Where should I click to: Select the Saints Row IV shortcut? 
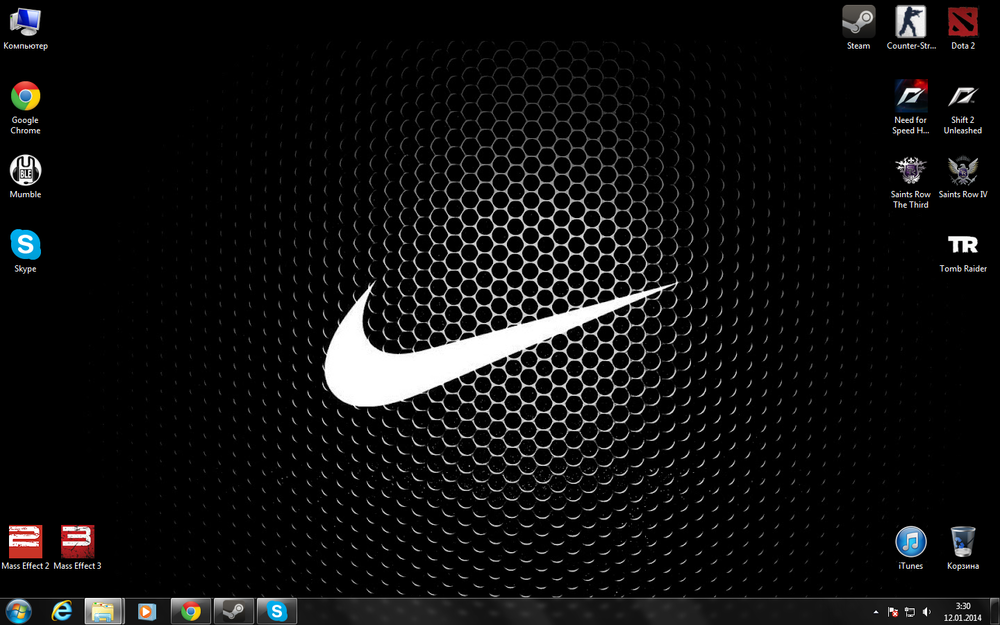[x=962, y=172]
